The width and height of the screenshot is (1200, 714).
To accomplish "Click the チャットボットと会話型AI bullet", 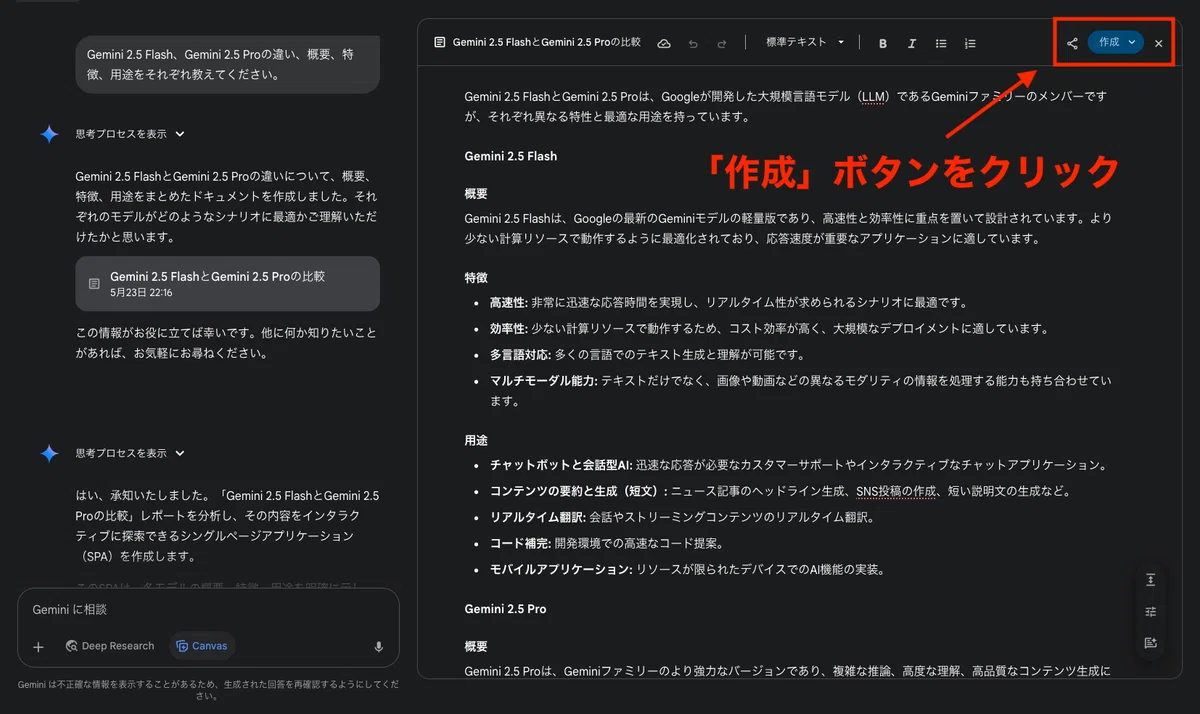I will (798, 465).
